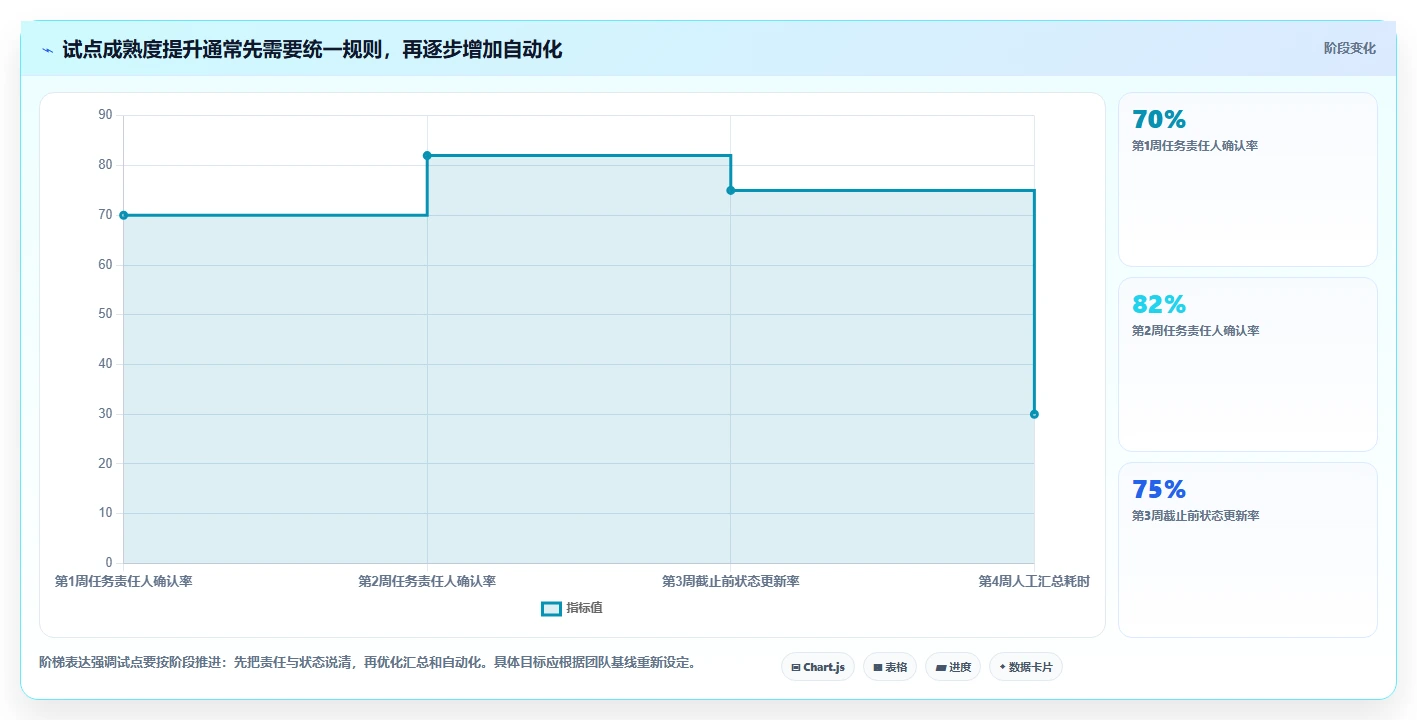Open the 75% metric card
The height and width of the screenshot is (720, 1417).
coord(1247,549)
